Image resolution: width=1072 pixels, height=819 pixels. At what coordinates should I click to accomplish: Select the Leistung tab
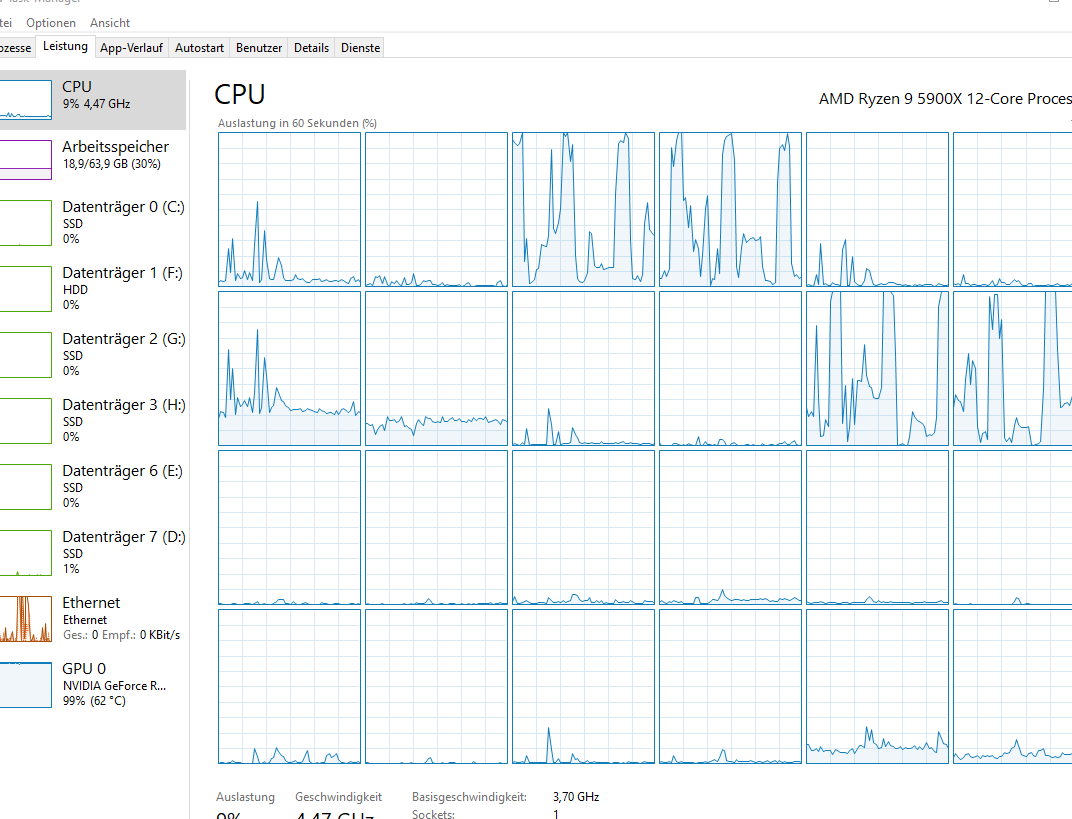(x=65, y=46)
